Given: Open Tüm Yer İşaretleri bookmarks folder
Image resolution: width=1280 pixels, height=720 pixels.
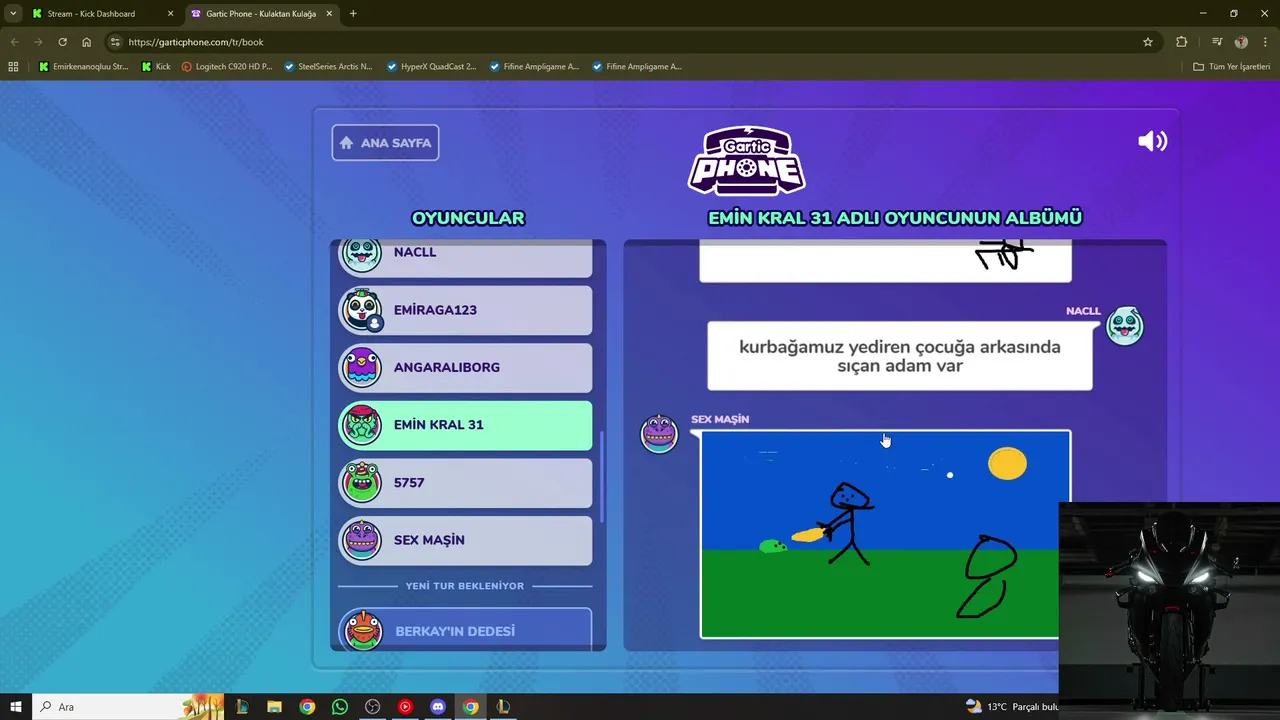Looking at the screenshot, I should click(1232, 67).
